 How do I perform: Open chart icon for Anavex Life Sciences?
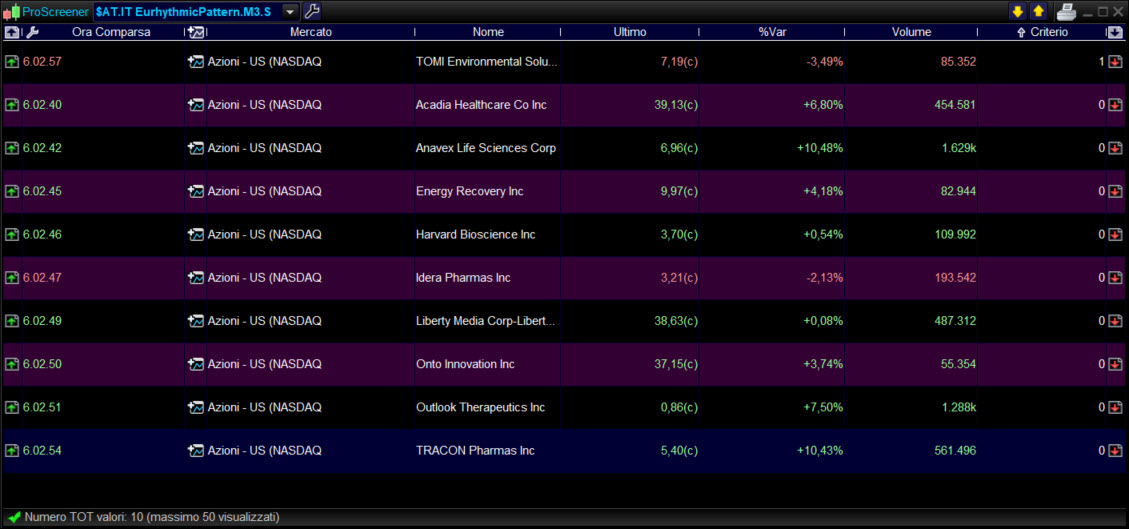tap(196, 148)
